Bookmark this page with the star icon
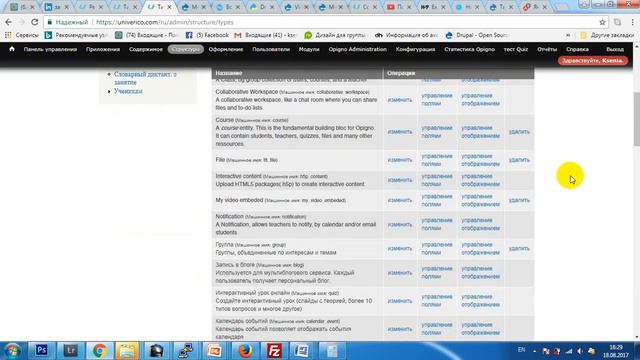This screenshot has width=640, height=360. click(602, 22)
